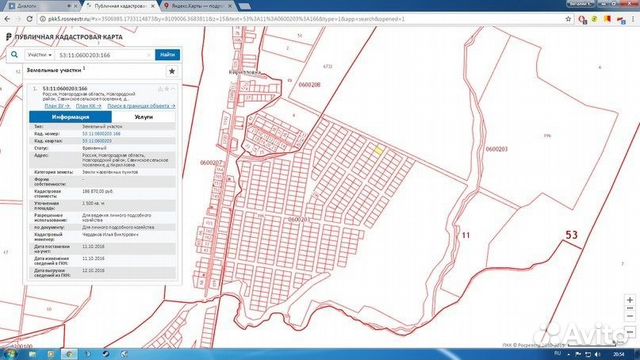
Task: Open the 'Участки' search type dropdown
Action: pyautogui.click(x=39, y=55)
